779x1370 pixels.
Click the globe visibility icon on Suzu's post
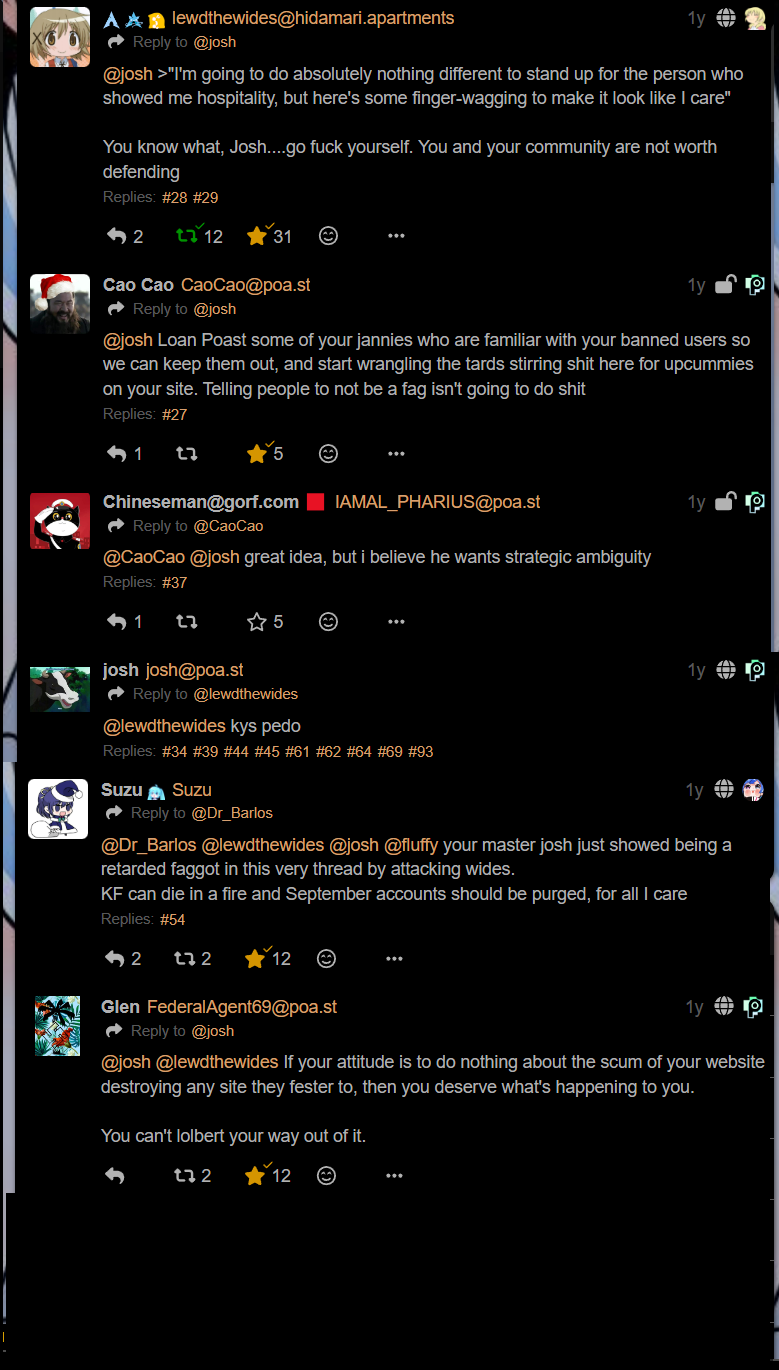coord(724,790)
